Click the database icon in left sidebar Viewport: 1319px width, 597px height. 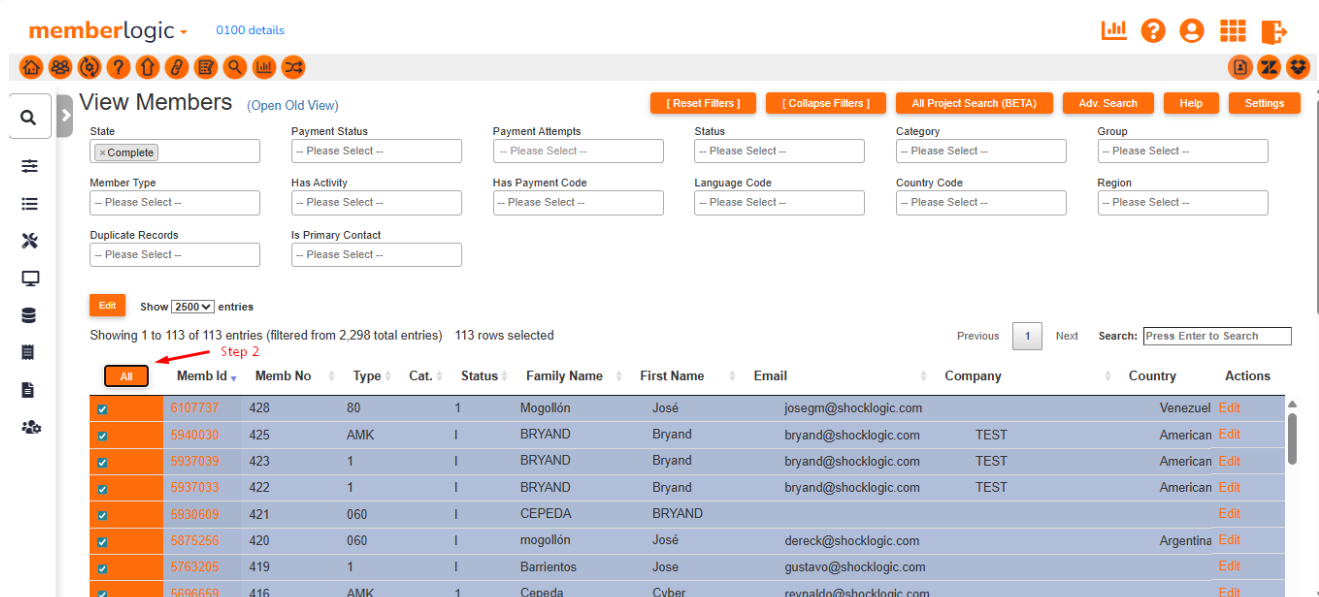pos(29,315)
